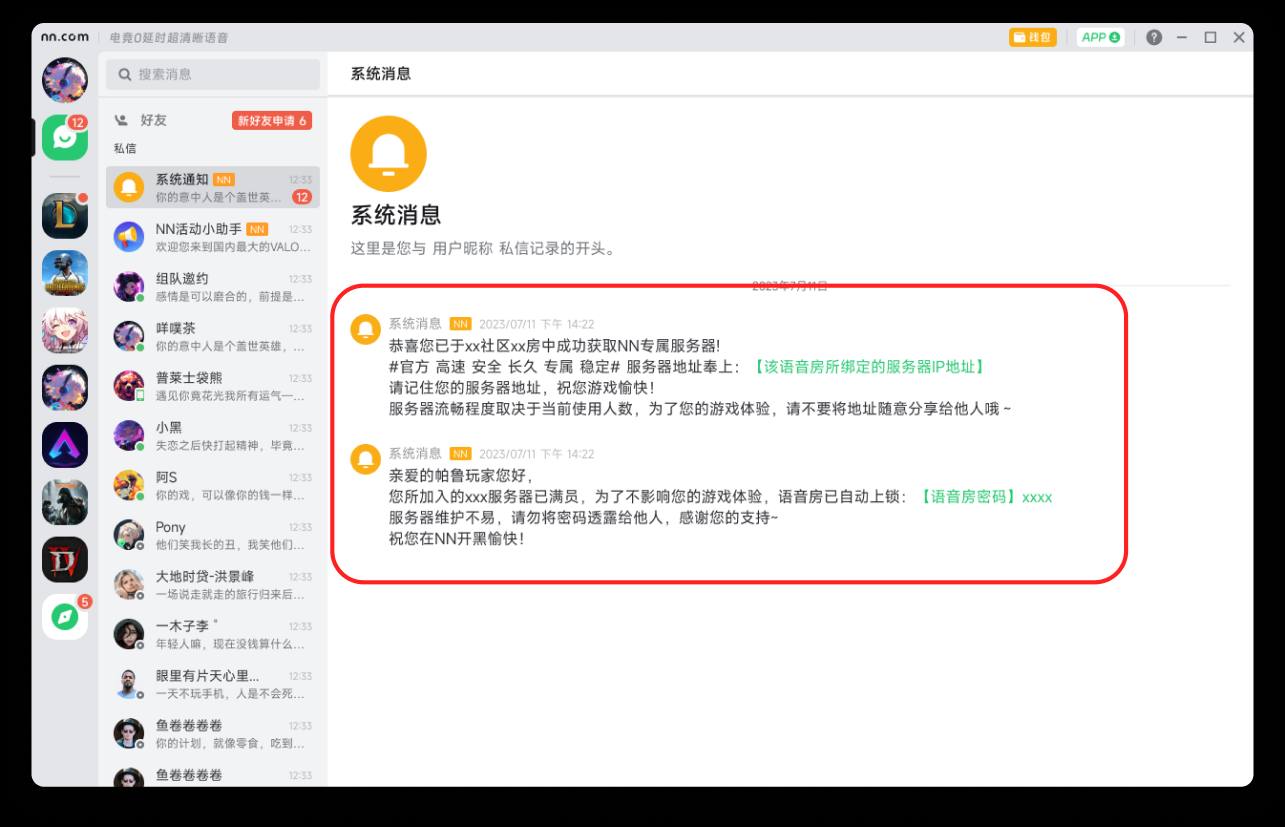Open the 阿S conversation
This screenshot has height=827, width=1285.
click(213, 485)
